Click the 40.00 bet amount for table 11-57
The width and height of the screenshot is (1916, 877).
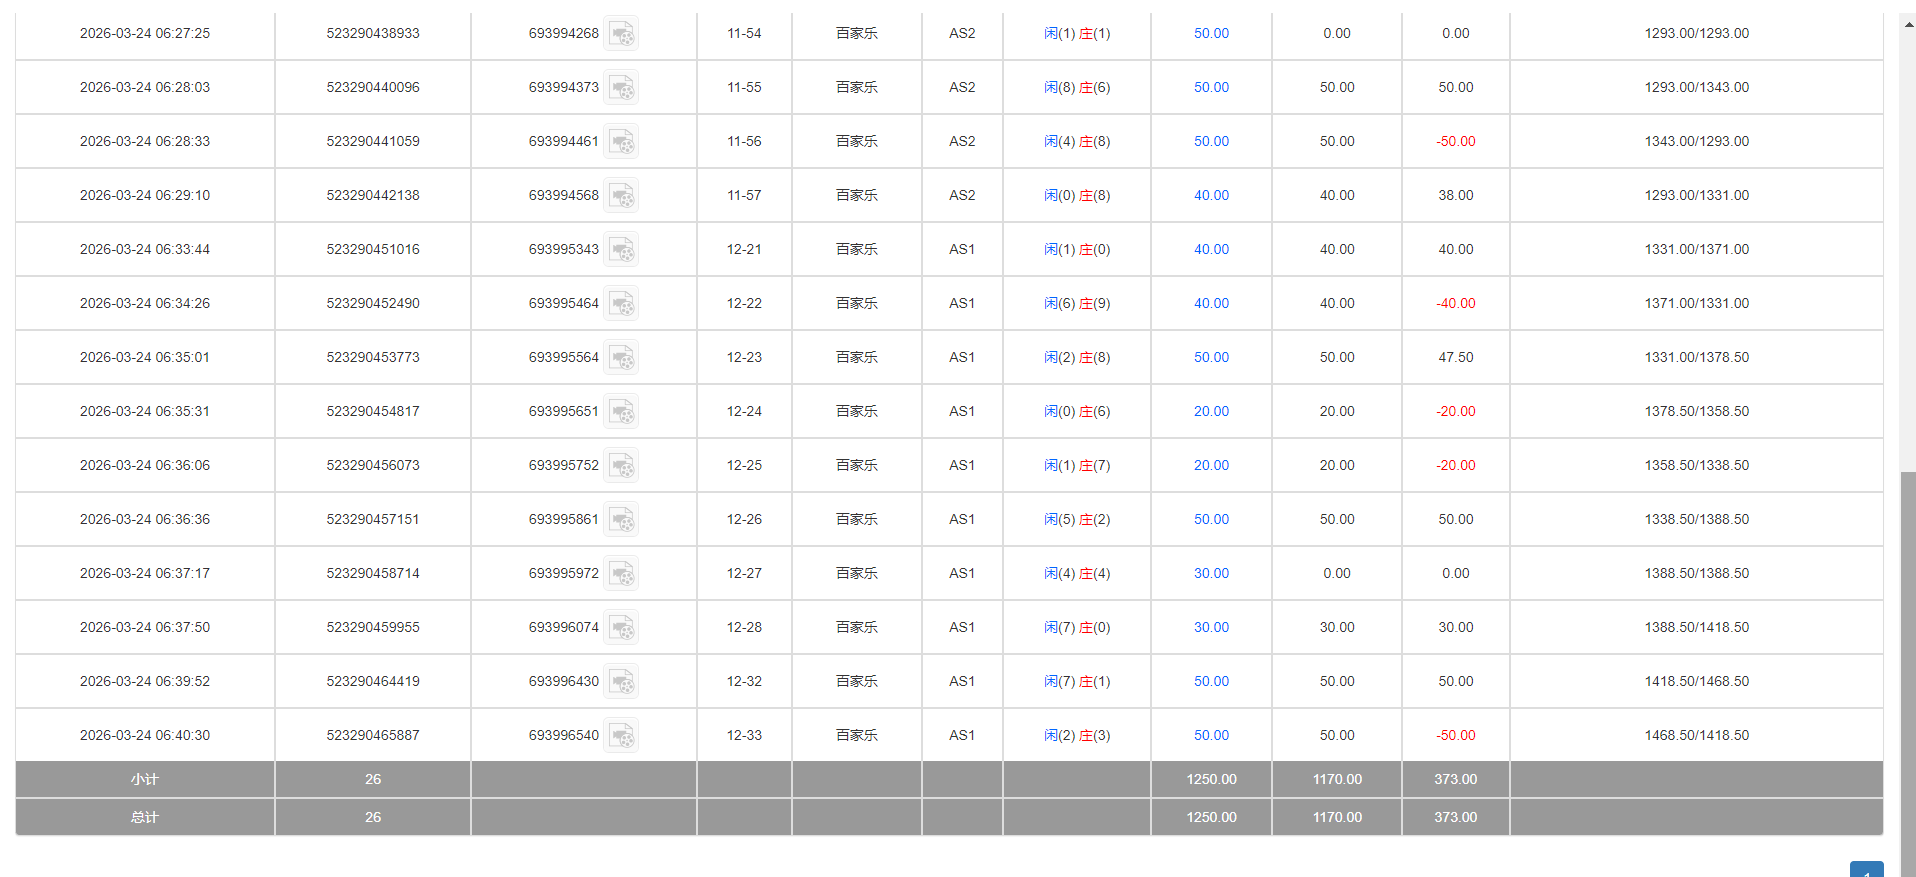pyautogui.click(x=1211, y=196)
